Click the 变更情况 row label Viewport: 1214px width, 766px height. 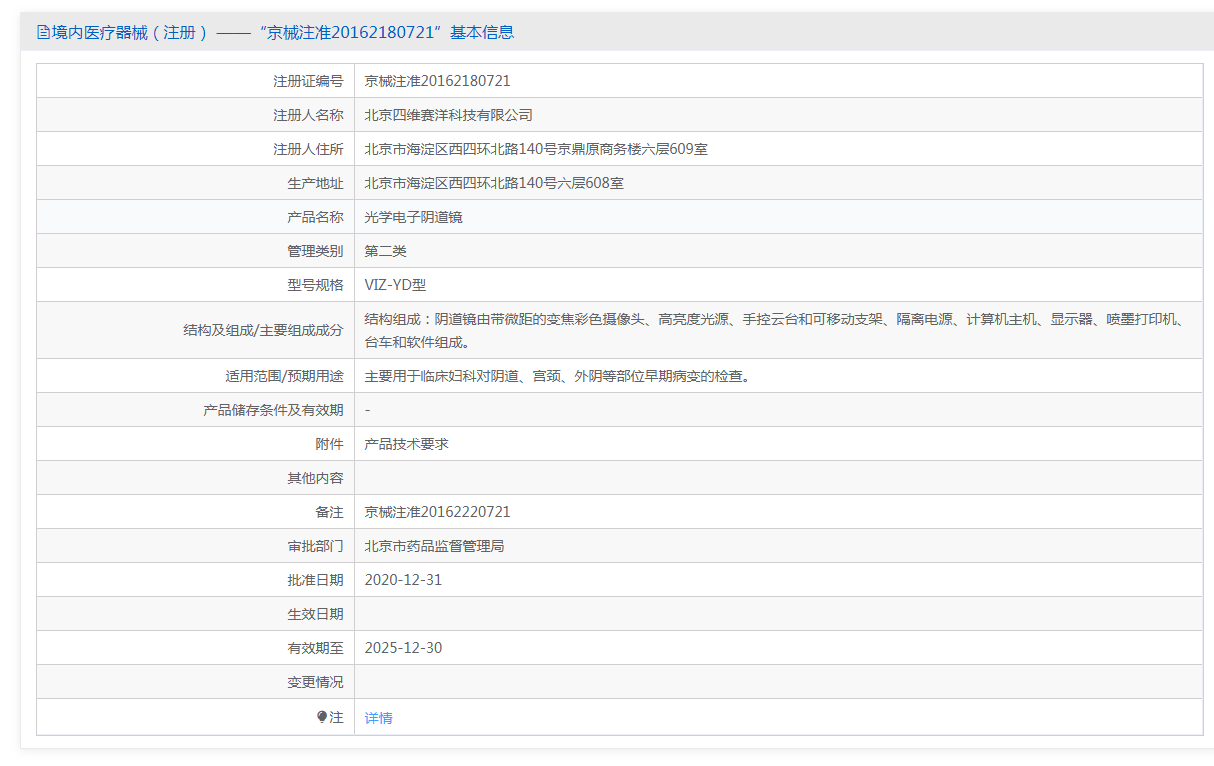[315, 682]
